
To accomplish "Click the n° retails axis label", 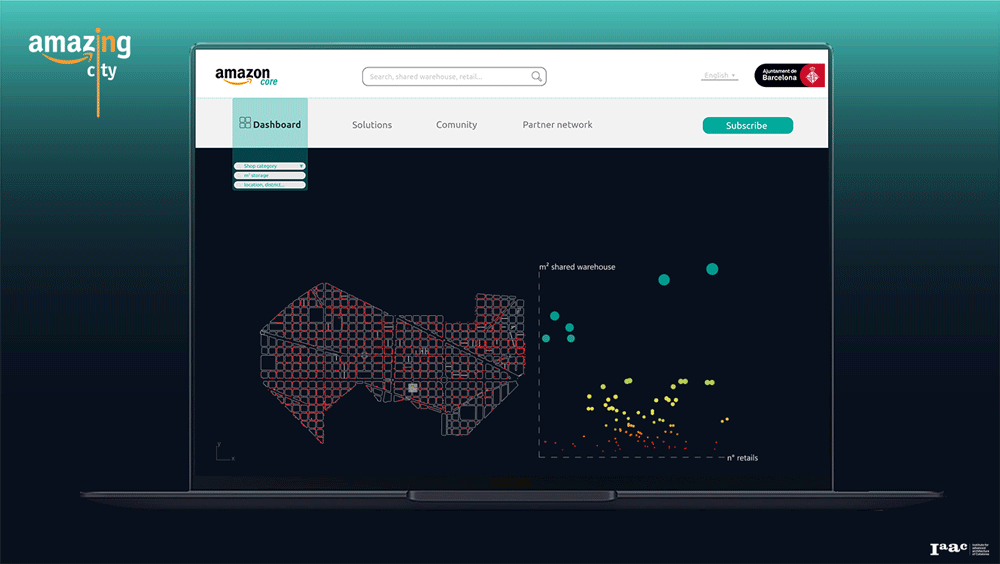I will point(742,458).
